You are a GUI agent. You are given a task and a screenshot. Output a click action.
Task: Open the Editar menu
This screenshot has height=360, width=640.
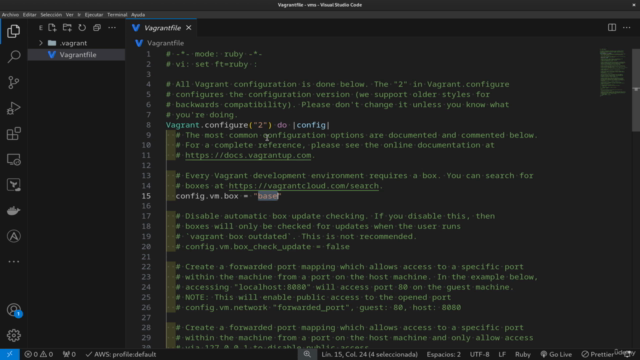tap(29, 15)
